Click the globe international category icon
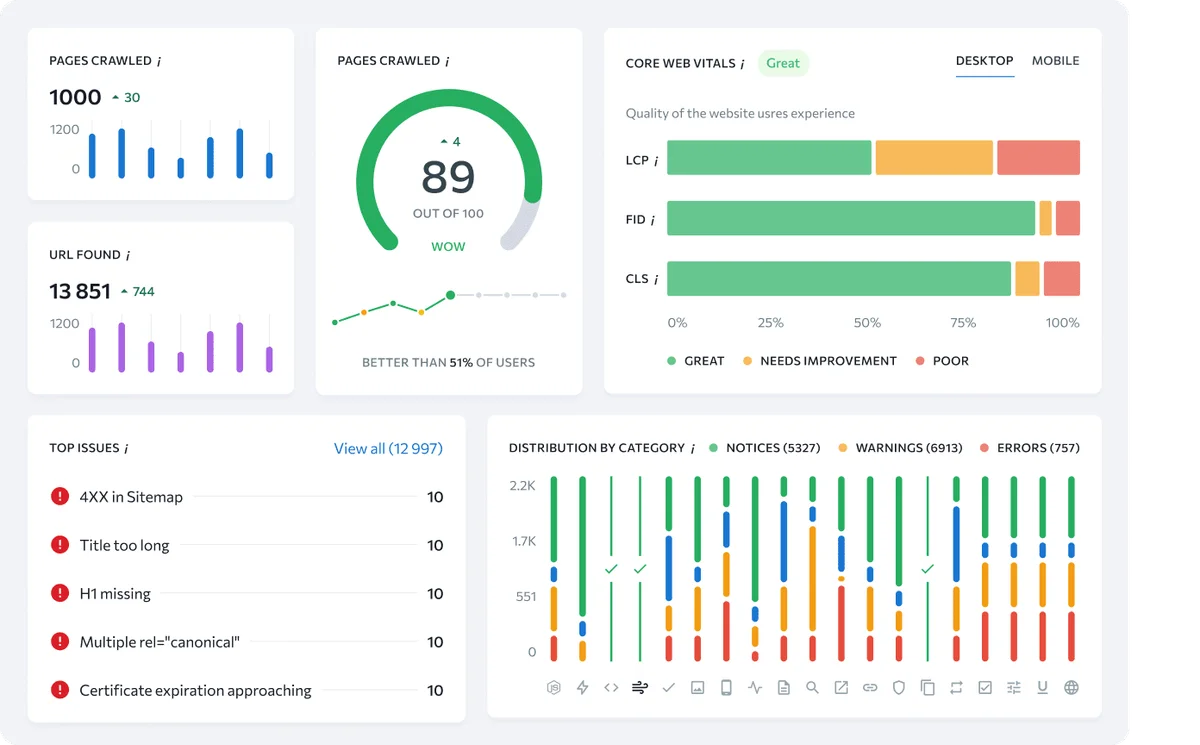Viewport: 1200px width, 745px height. pos(1071,688)
